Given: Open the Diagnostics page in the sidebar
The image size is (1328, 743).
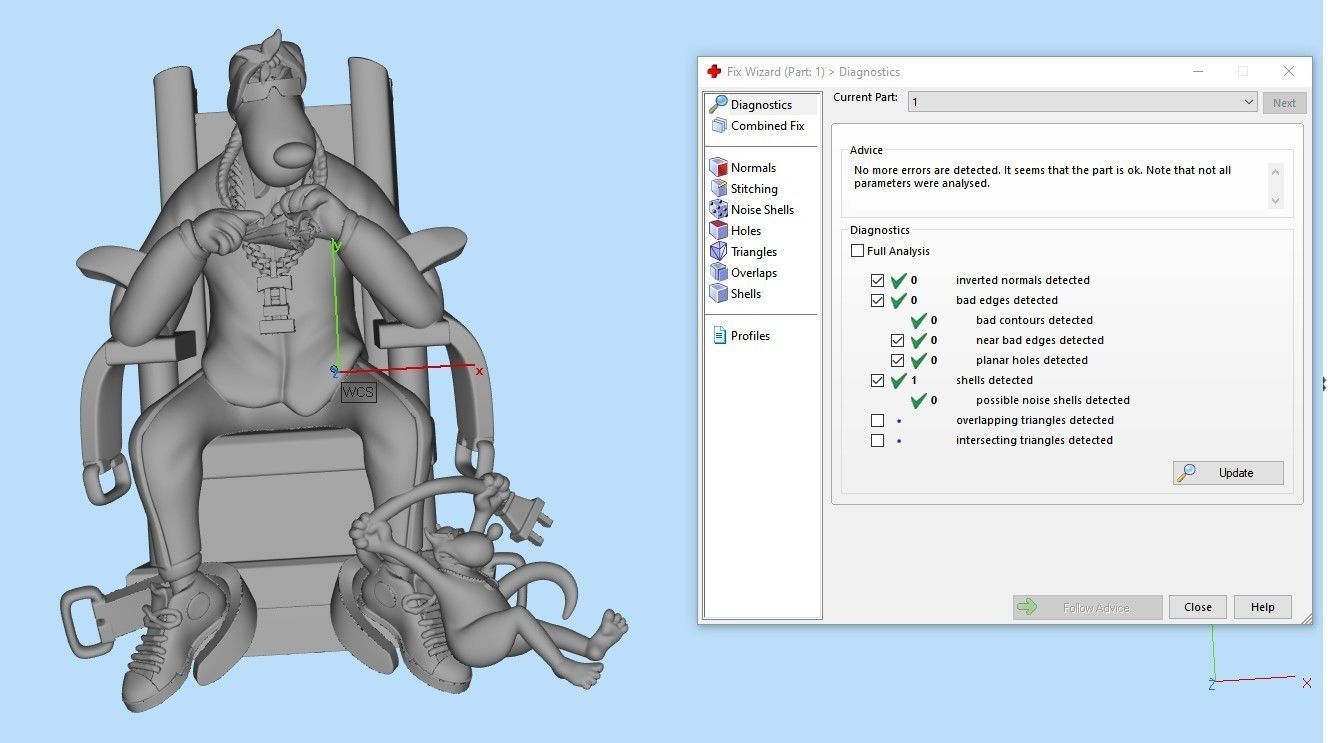Looking at the screenshot, I should click(x=761, y=105).
